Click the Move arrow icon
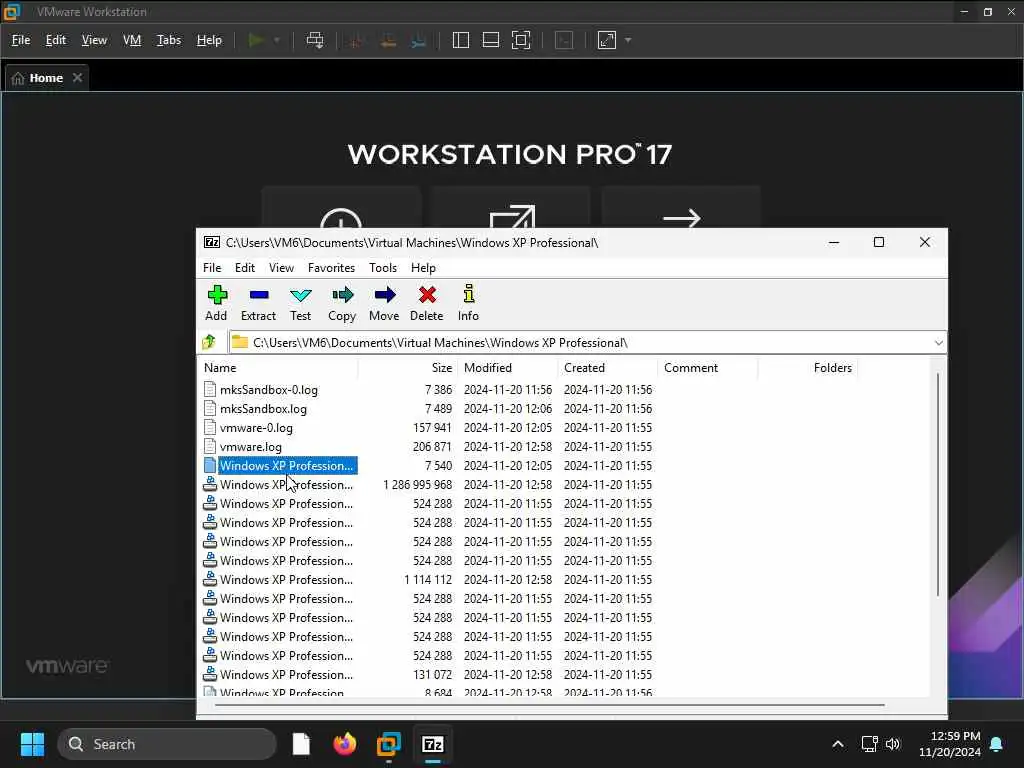 (x=384, y=304)
